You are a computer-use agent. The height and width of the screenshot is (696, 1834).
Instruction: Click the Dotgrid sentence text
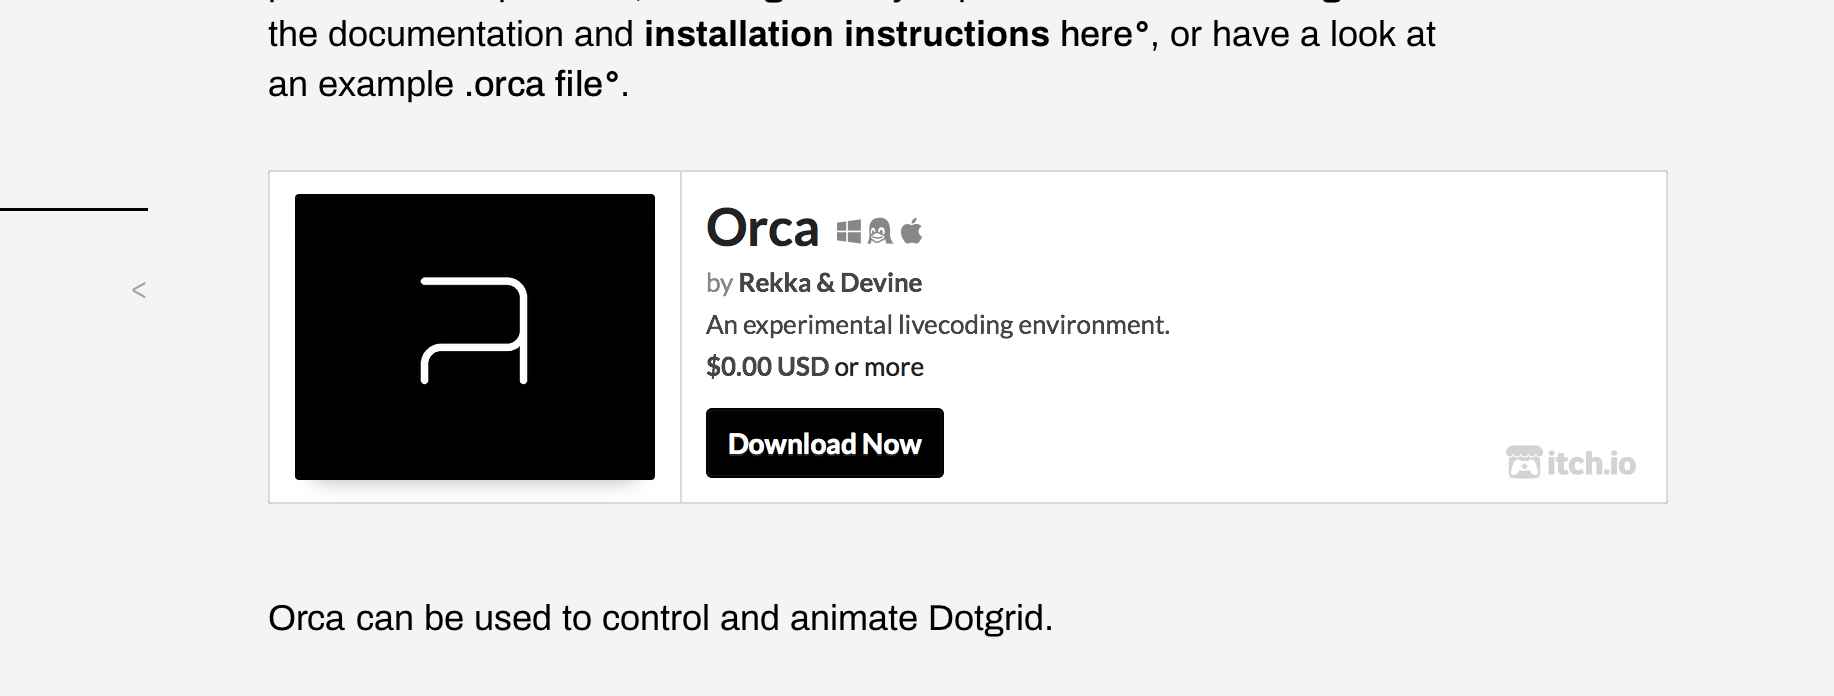click(x=661, y=618)
